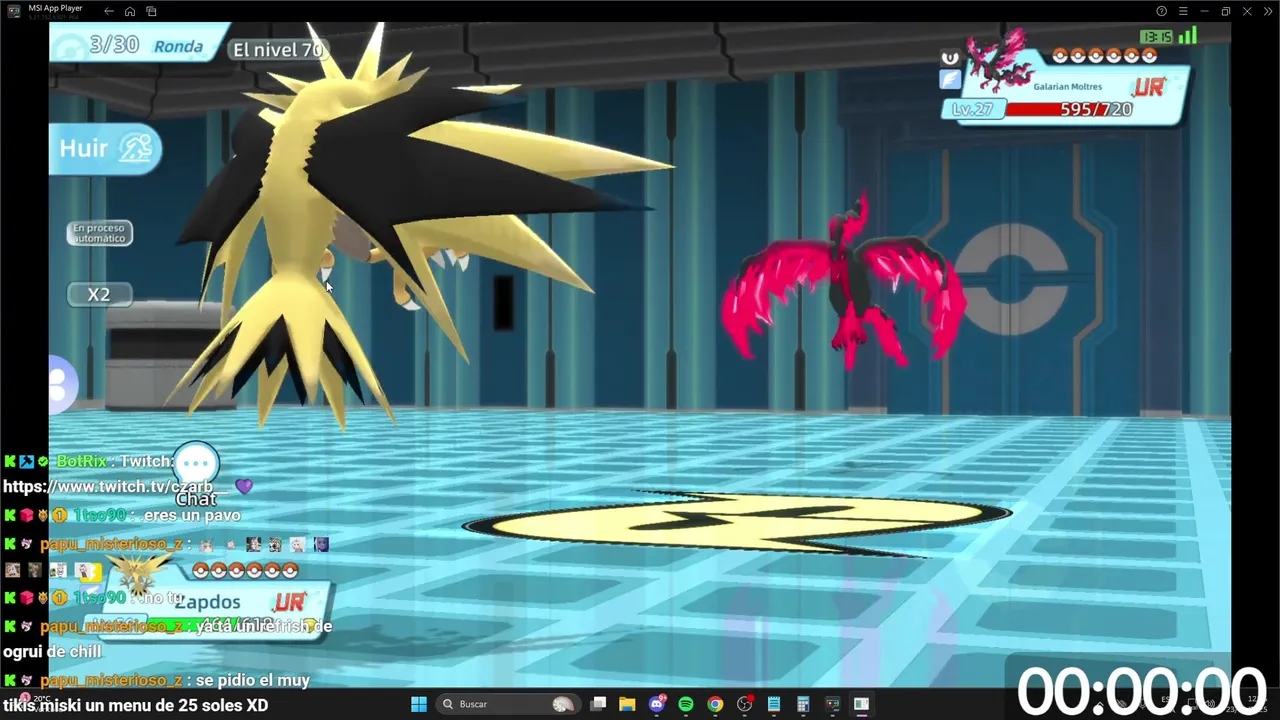1280x720 pixels.
Task: Open the last active taskbar app icon
Action: click(861, 704)
